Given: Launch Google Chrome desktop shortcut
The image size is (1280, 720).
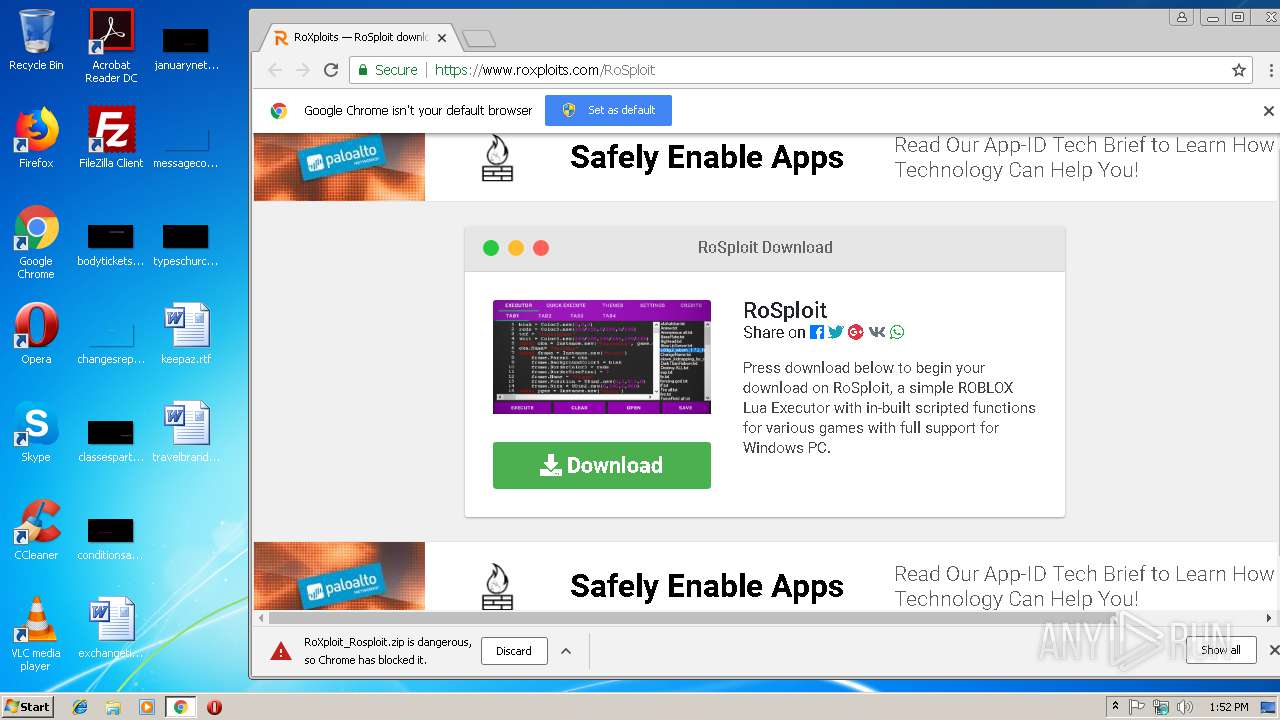Looking at the screenshot, I should [36, 241].
